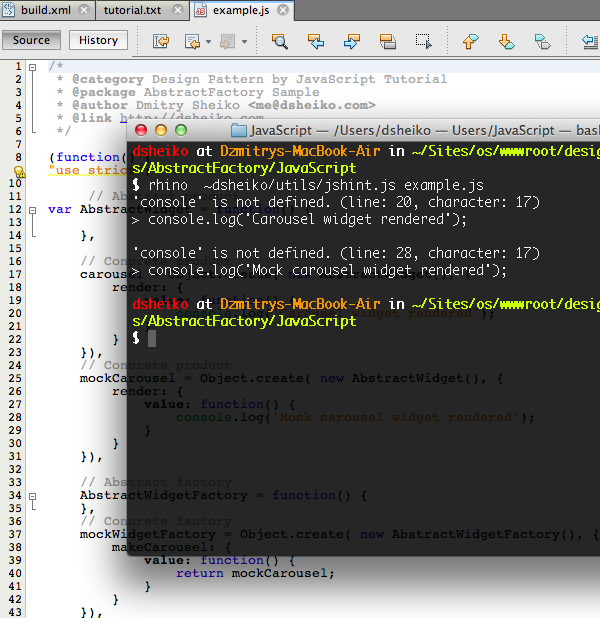600x618 pixels.
Task: Click the Find Selection magnifier icon
Action: [280, 41]
